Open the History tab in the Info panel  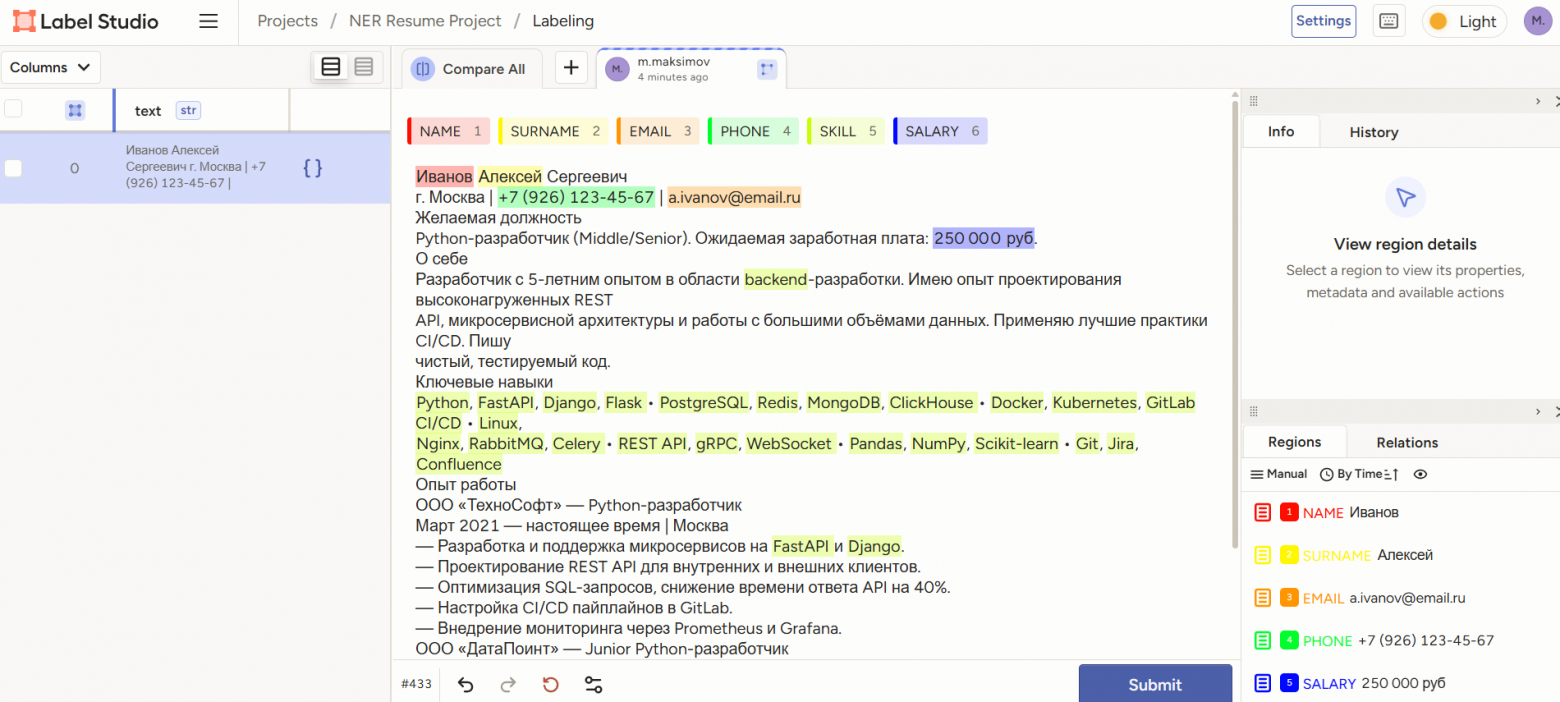[x=1373, y=131]
